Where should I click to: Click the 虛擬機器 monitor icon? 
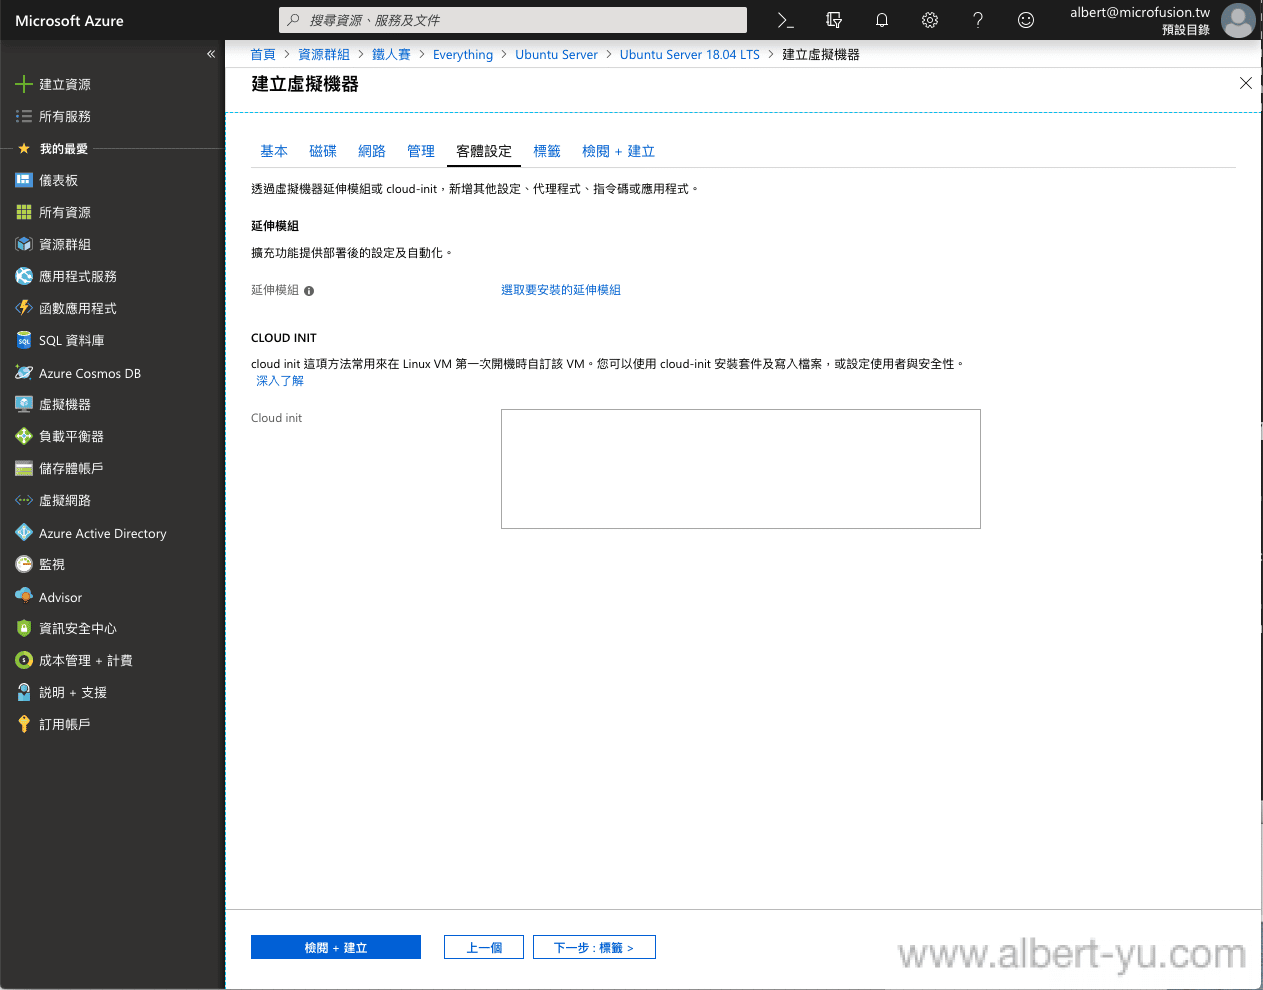click(x=24, y=405)
